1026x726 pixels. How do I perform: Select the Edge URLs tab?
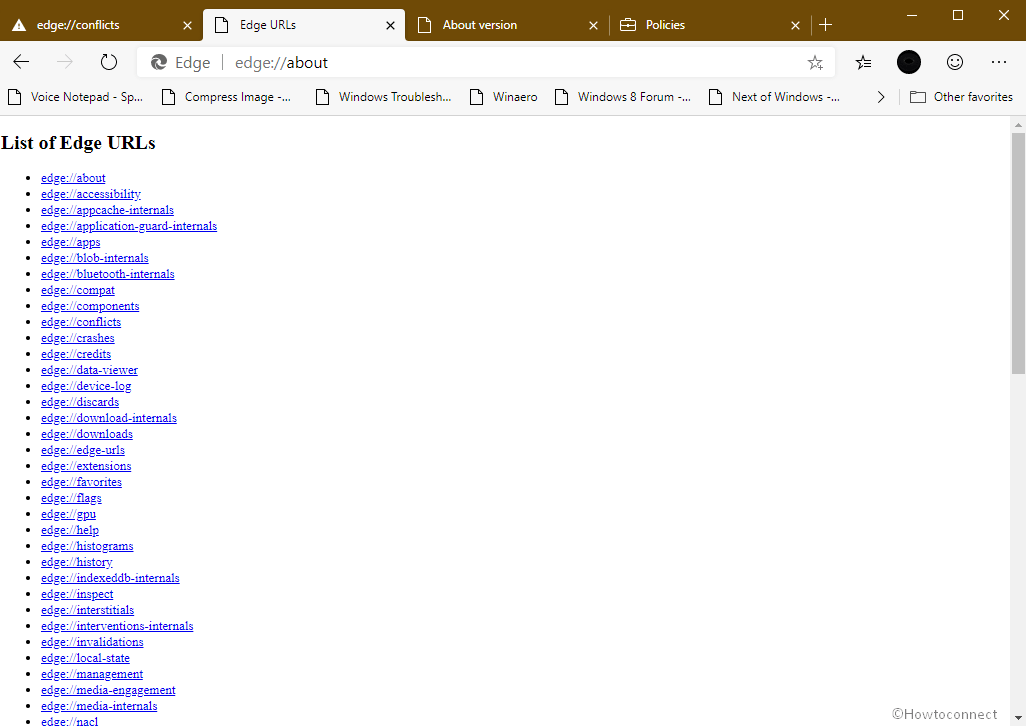tap(304, 25)
